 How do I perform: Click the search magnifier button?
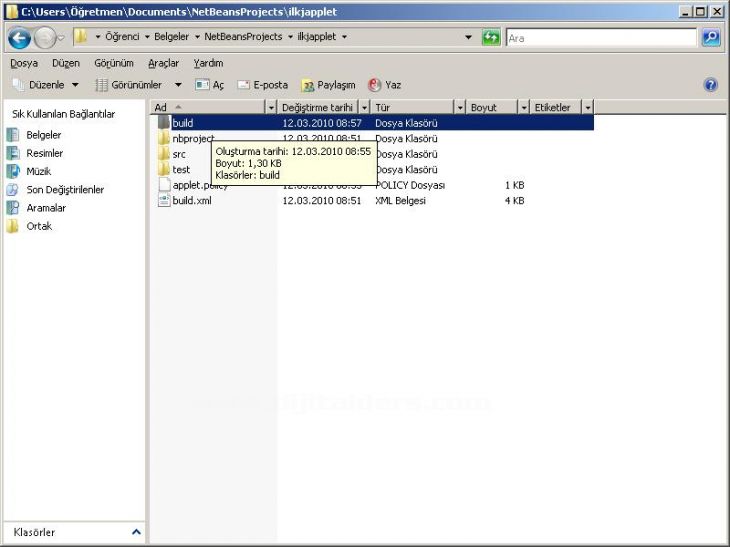pos(711,37)
